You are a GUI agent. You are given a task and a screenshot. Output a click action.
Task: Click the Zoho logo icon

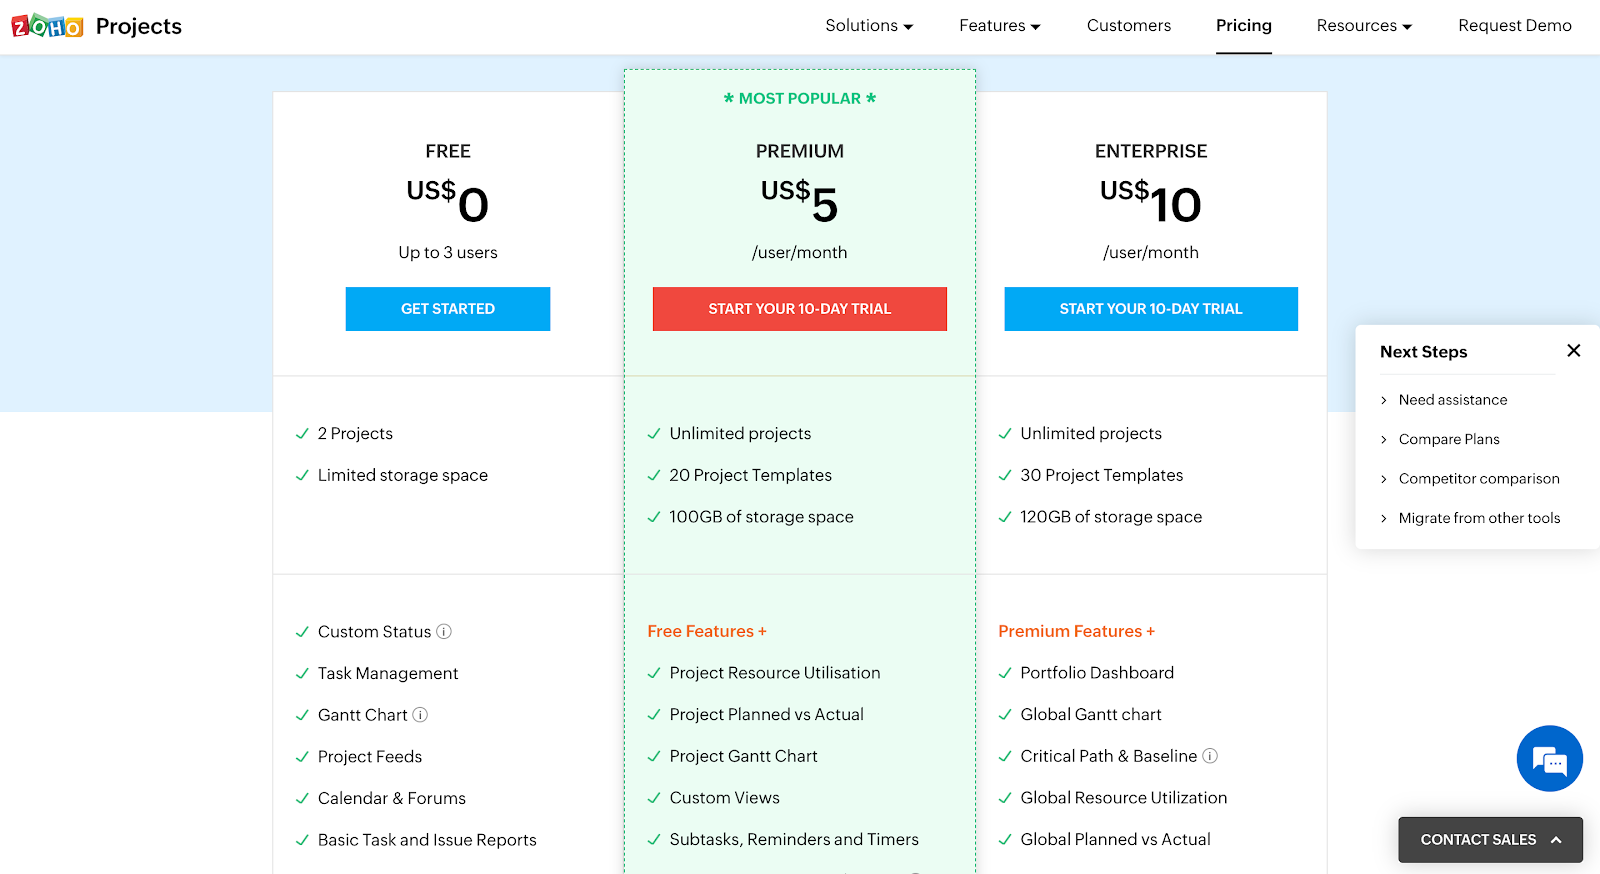coord(47,26)
